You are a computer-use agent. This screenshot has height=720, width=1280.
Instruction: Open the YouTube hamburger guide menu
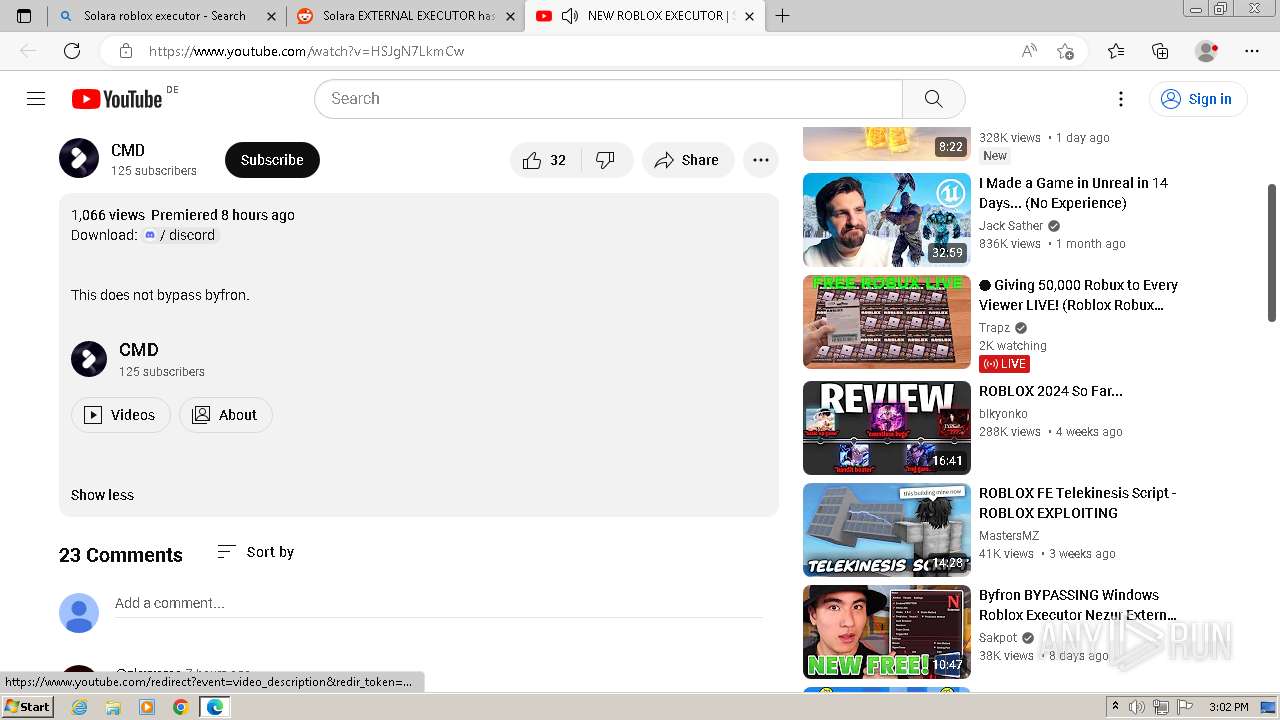pyautogui.click(x=36, y=98)
